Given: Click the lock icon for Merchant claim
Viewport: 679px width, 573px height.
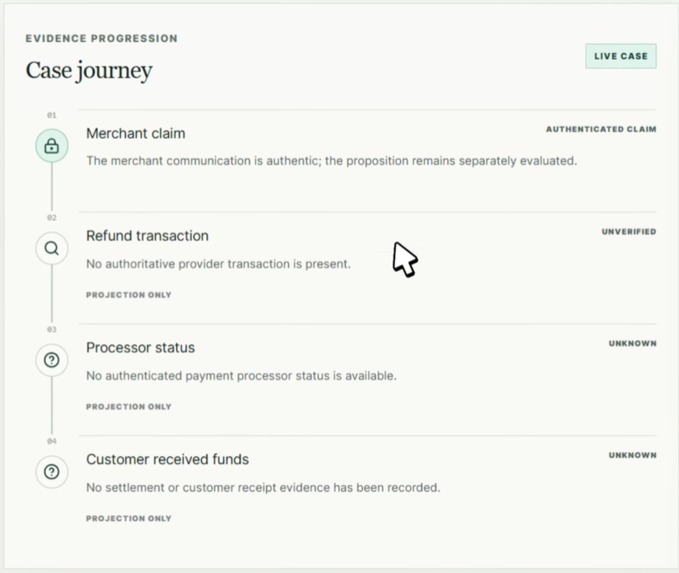Looking at the screenshot, I should [52, 146].
